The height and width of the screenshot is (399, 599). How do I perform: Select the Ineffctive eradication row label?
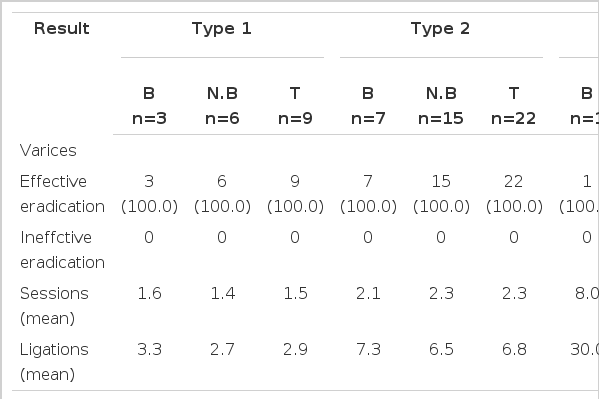coord(62,250)
